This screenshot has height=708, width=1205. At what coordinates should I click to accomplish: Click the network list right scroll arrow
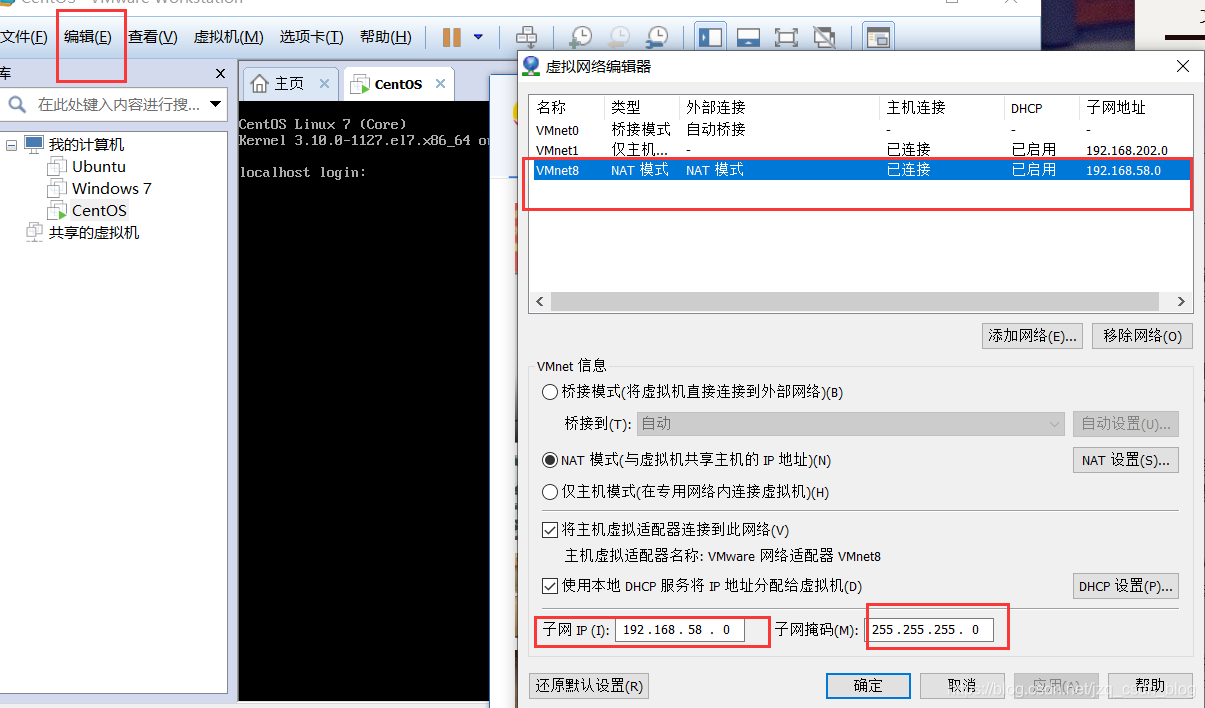click(x=1181, y=301)
